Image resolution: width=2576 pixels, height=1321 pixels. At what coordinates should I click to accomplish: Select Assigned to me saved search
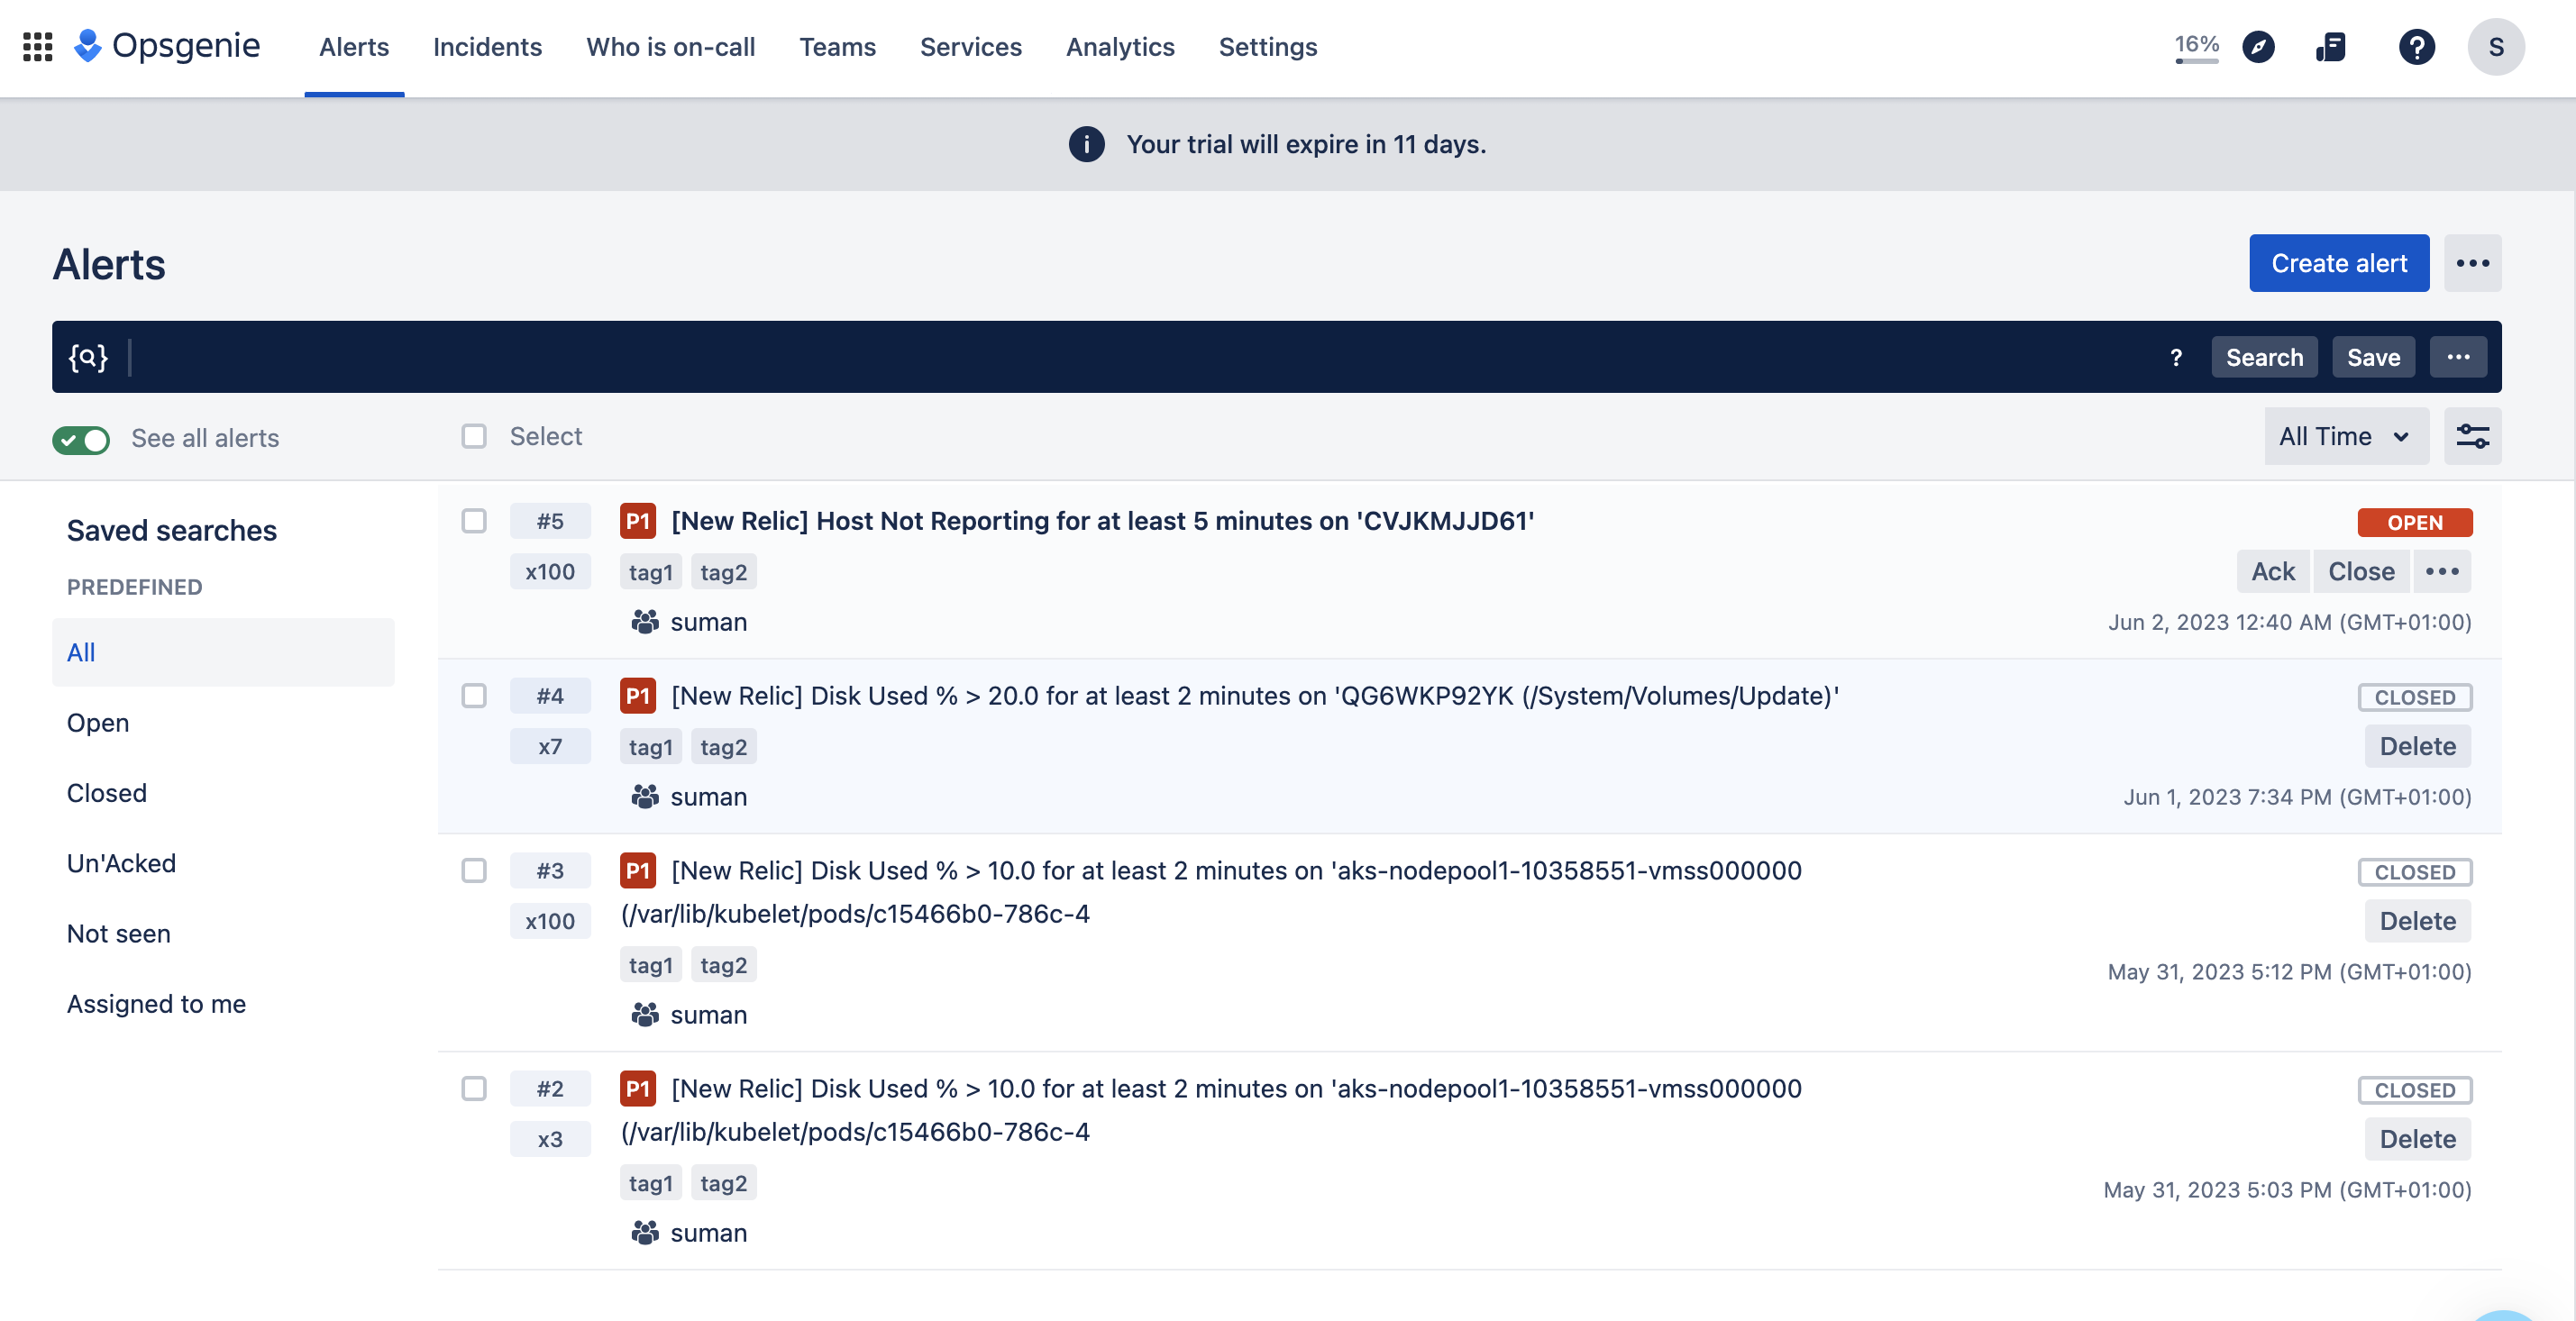[223, 1004]
